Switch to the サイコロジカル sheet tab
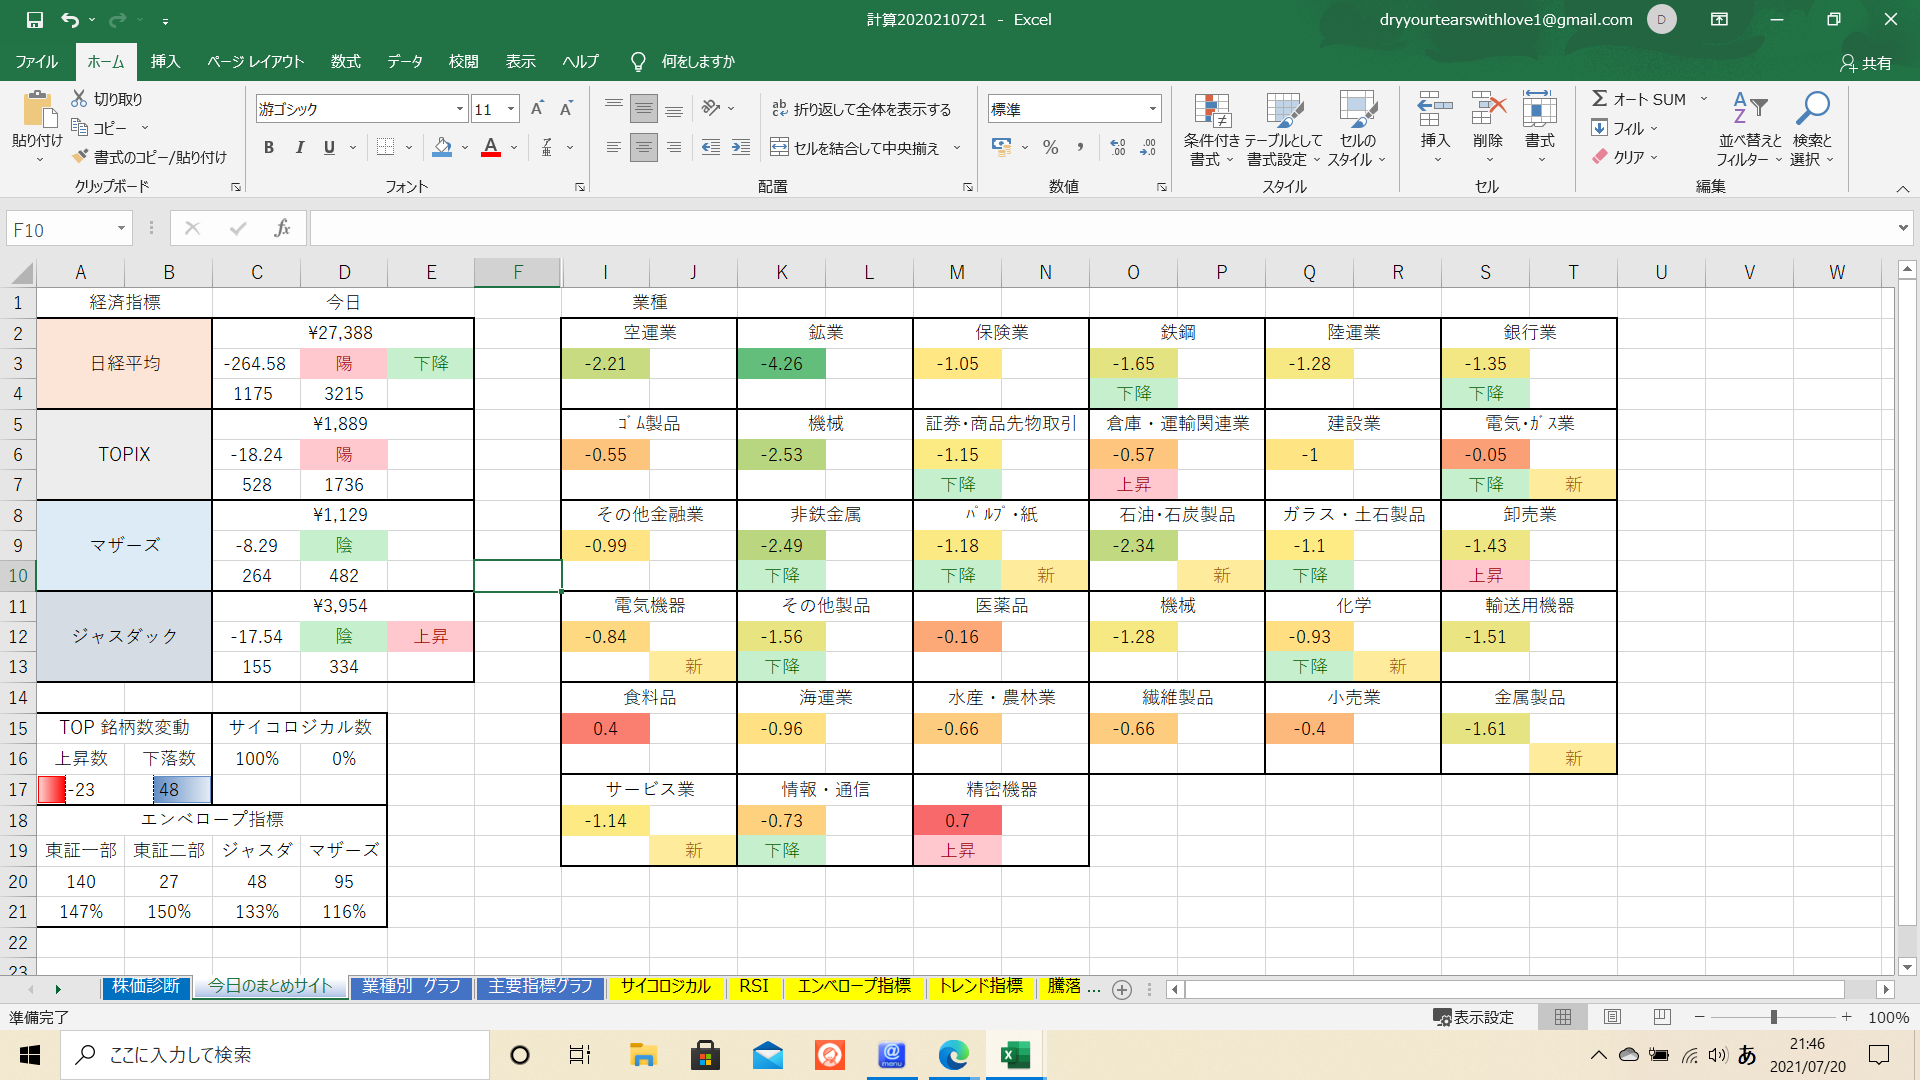1920x1080 pixels. pyautogui.click(x=665, y=987)
